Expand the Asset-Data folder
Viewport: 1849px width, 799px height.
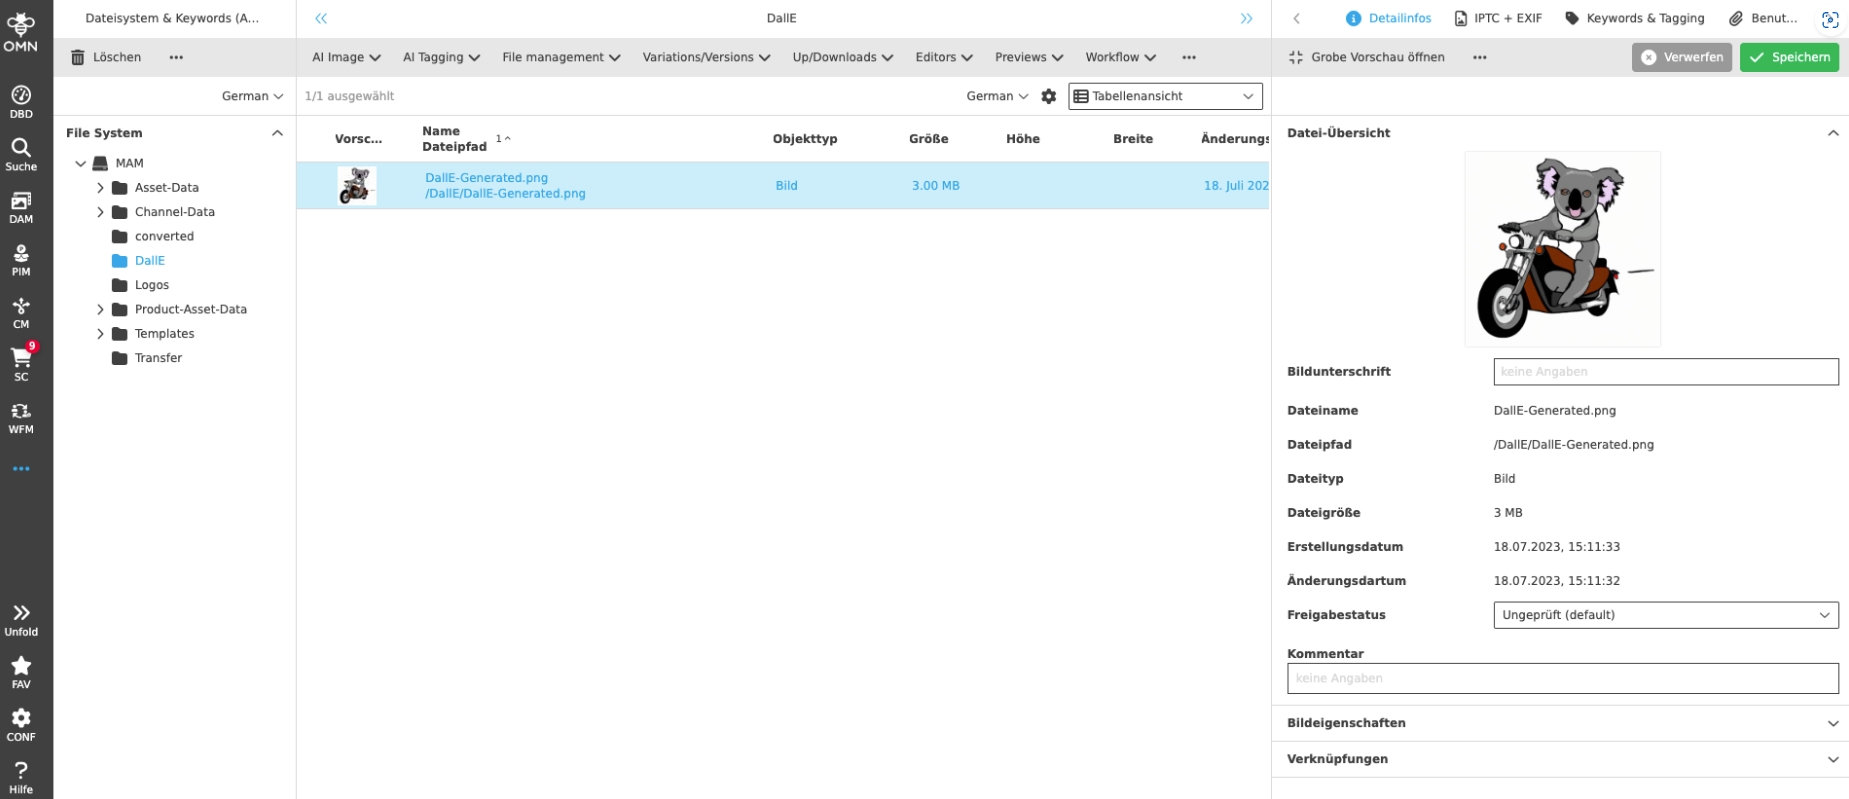[100, 188]
